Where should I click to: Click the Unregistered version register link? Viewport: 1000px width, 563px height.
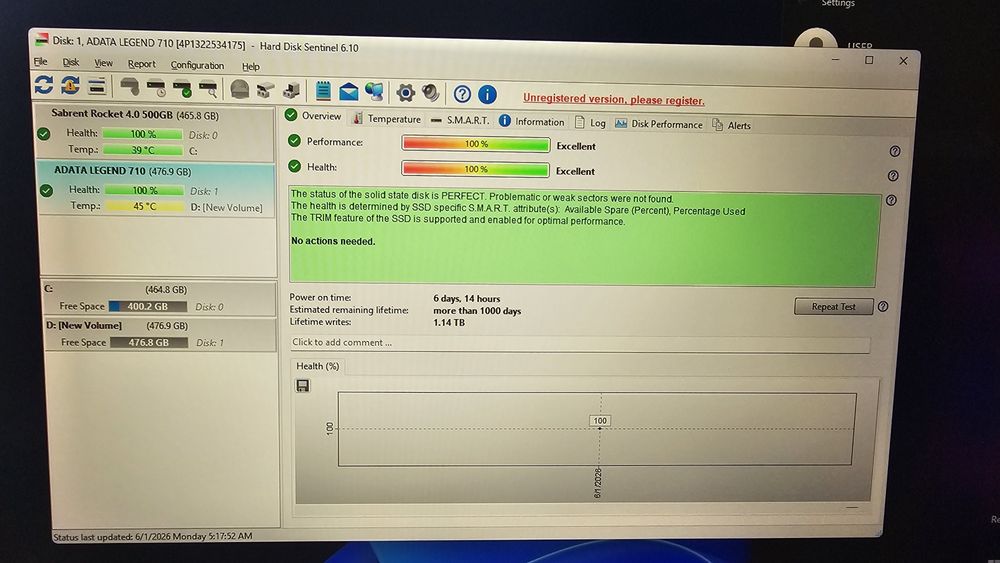(614, 99)
